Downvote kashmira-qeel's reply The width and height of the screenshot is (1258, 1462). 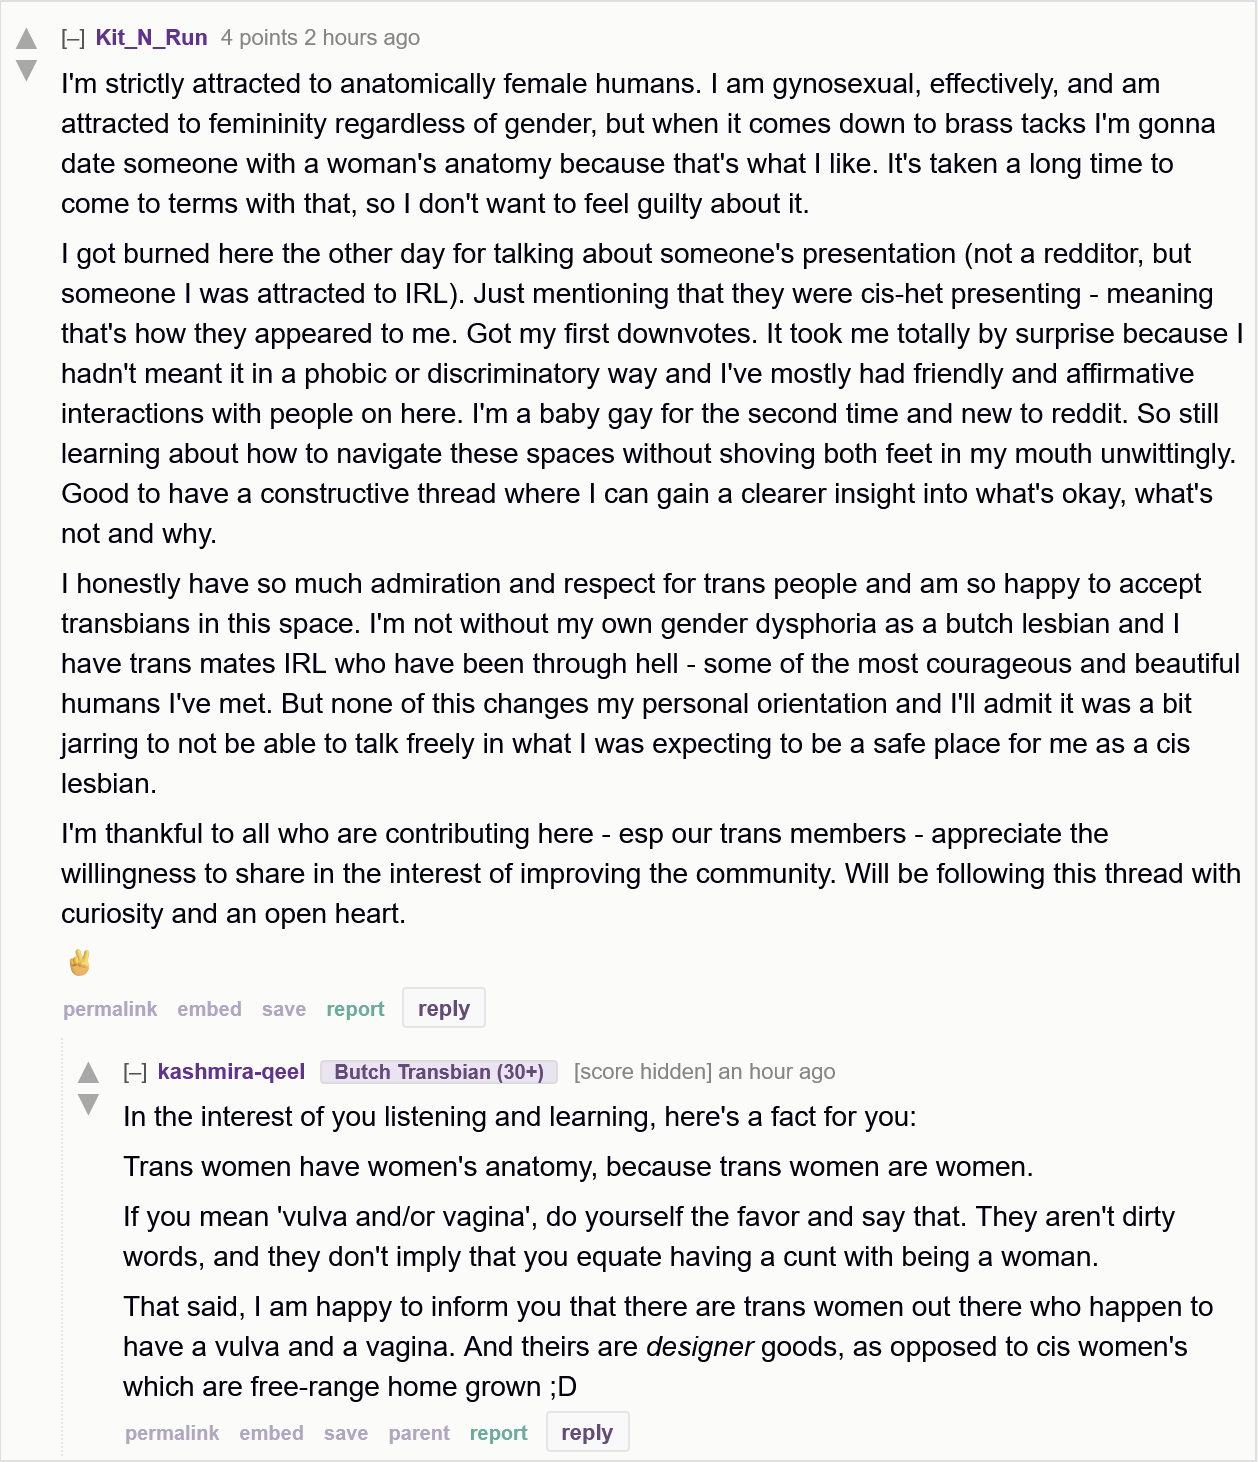89,1104
